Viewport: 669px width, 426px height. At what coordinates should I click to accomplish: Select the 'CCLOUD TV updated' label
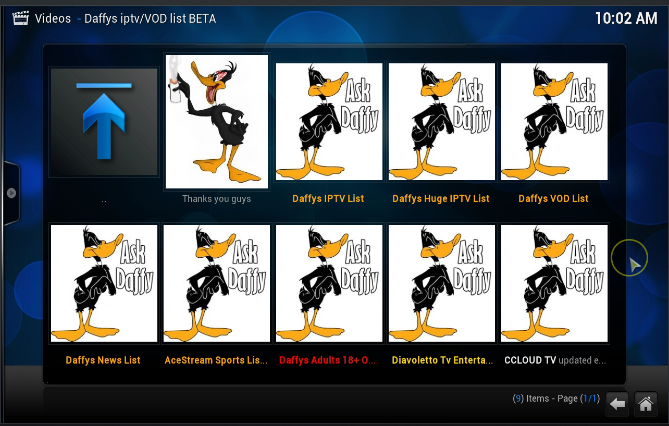(555, 360)
